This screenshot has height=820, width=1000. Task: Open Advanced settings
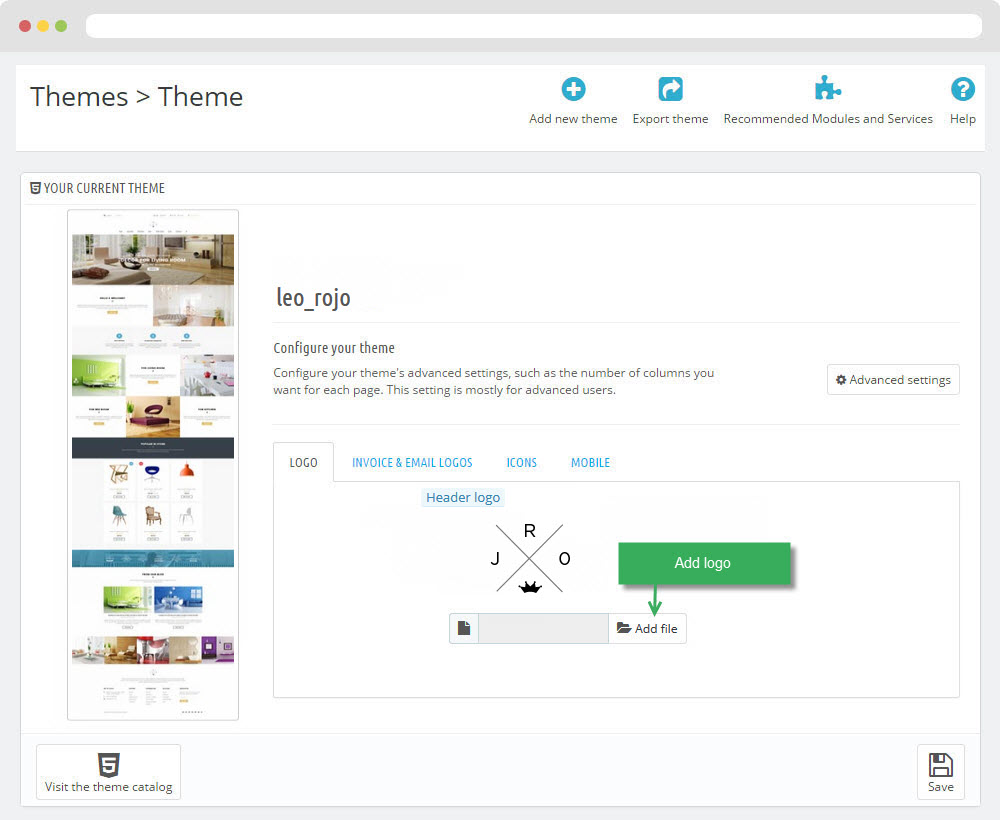[893, 380]
